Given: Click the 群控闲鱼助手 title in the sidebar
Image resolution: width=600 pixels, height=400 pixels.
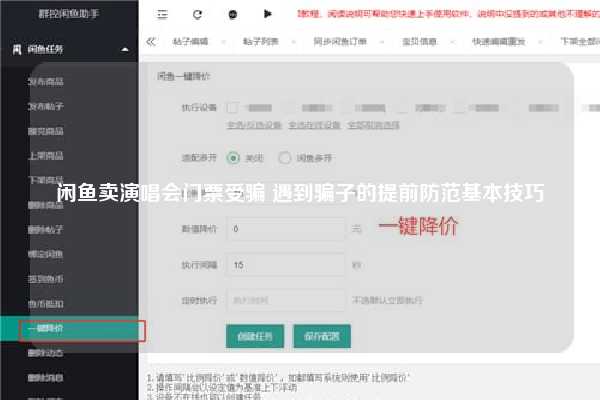Looking at the screenshot, I should coord(69,14).
